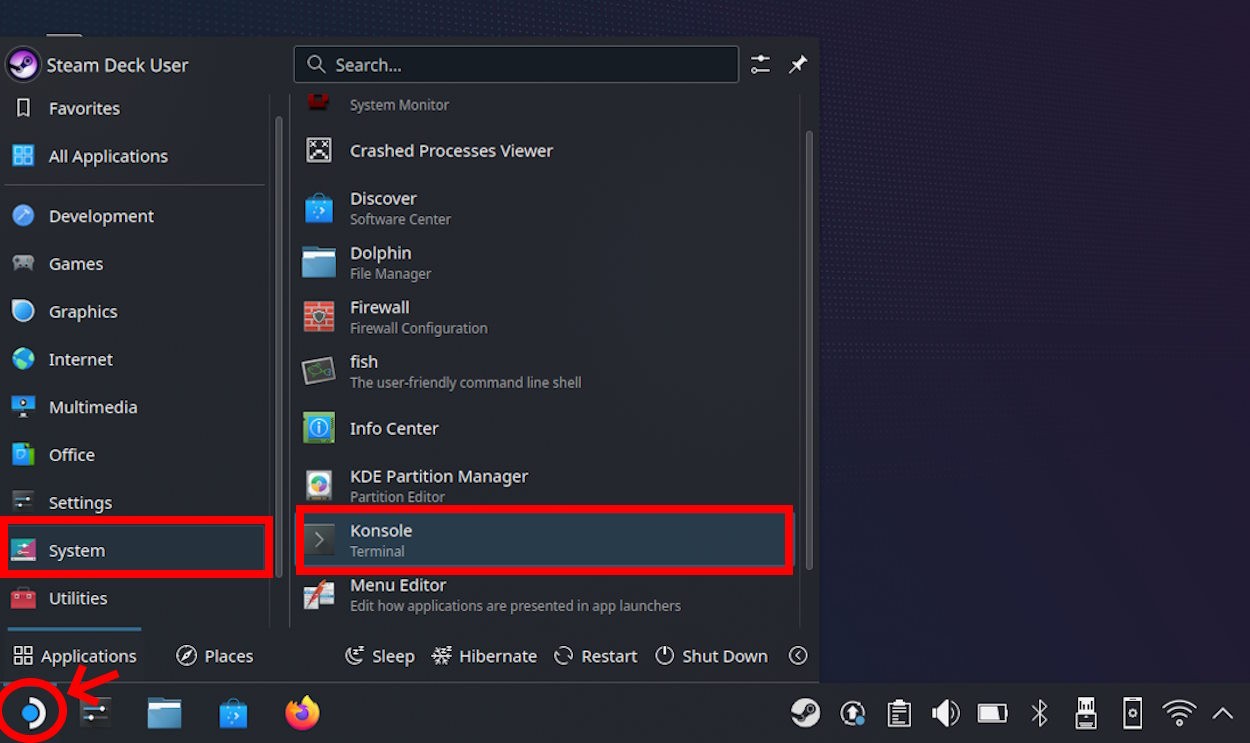Screen dimensions: 1250x743
Task: Launch Dolphin file manager from taskbar
Action: click(x=164, y=713)
